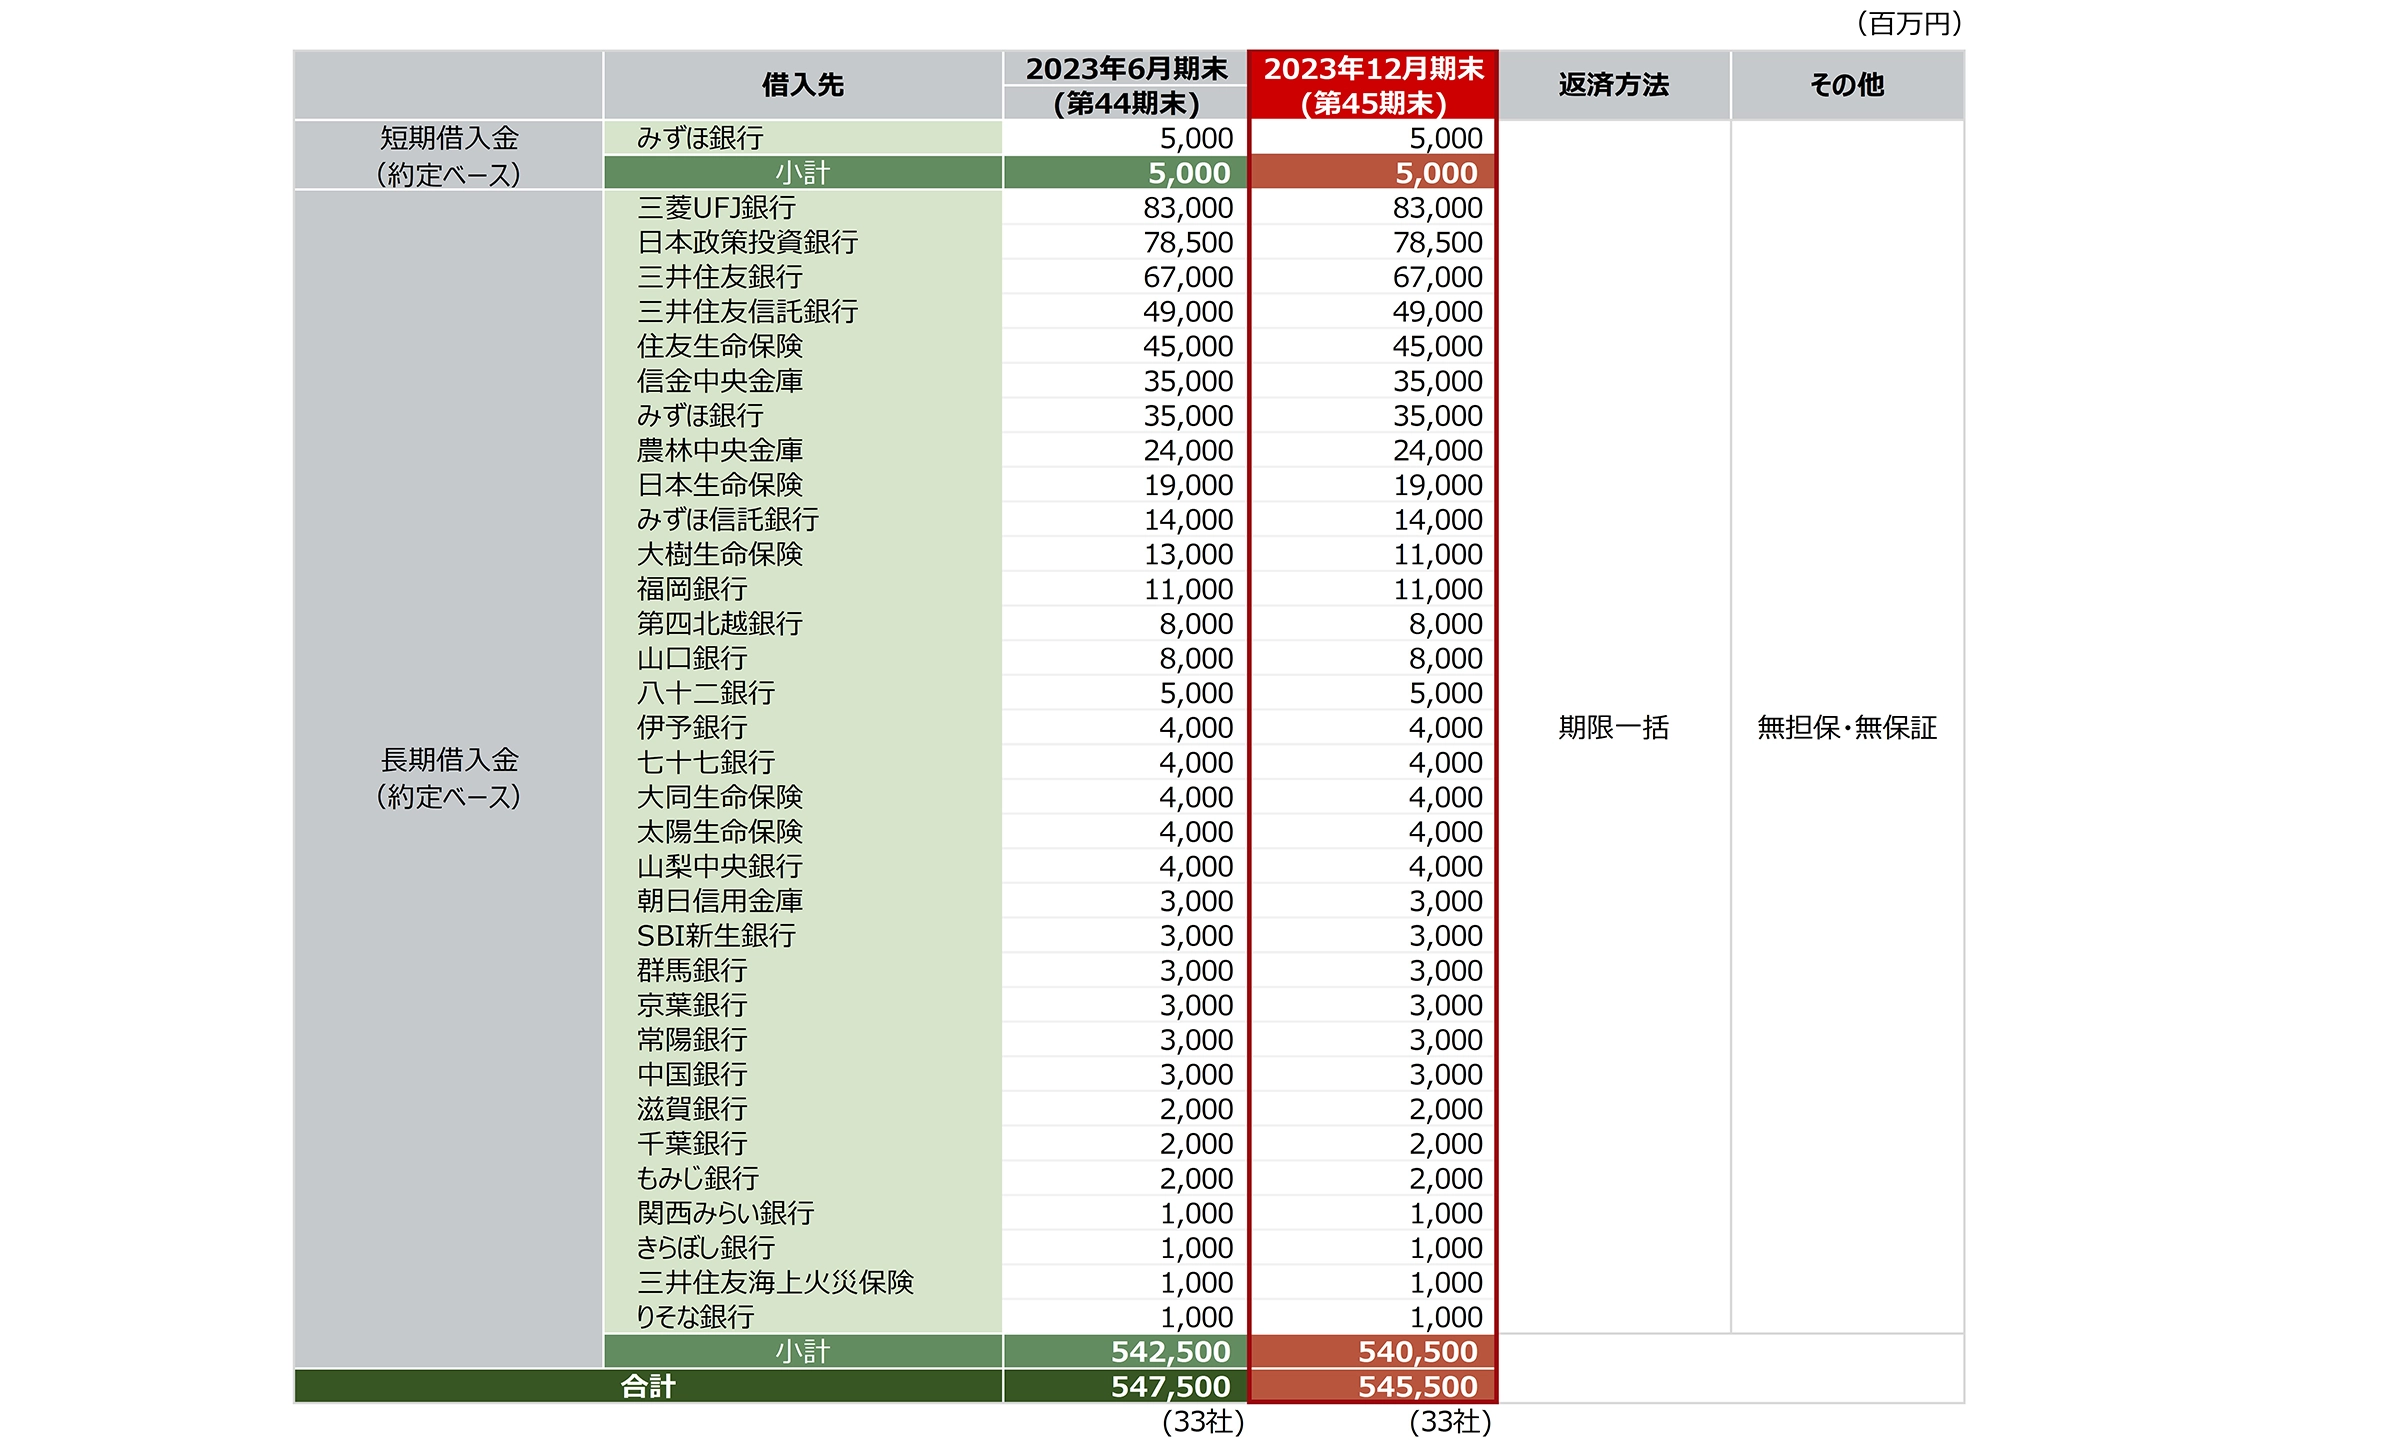The image size is (2400, 1443).
Task: Click the 短期借入金 category cell
Action: (449, 155)
